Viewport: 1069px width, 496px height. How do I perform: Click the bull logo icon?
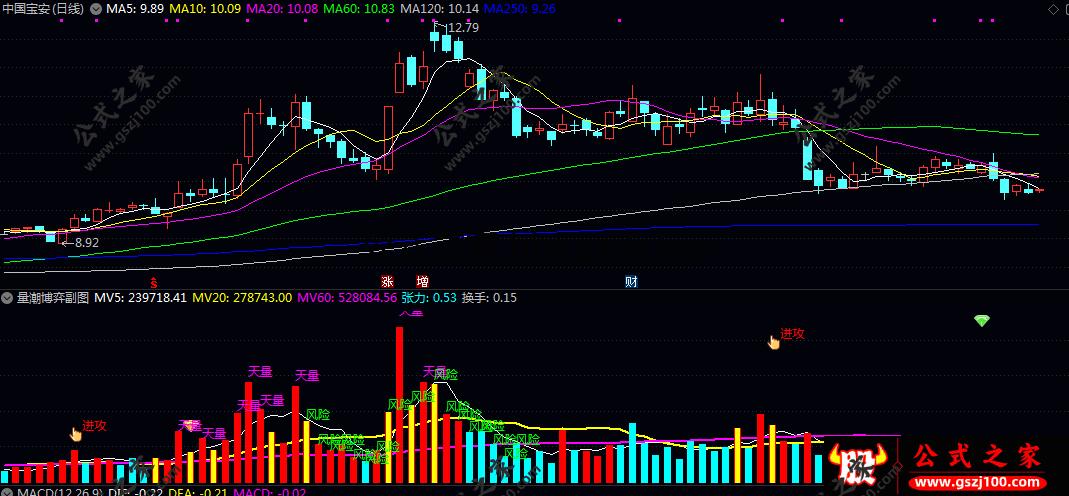point(857,463)
